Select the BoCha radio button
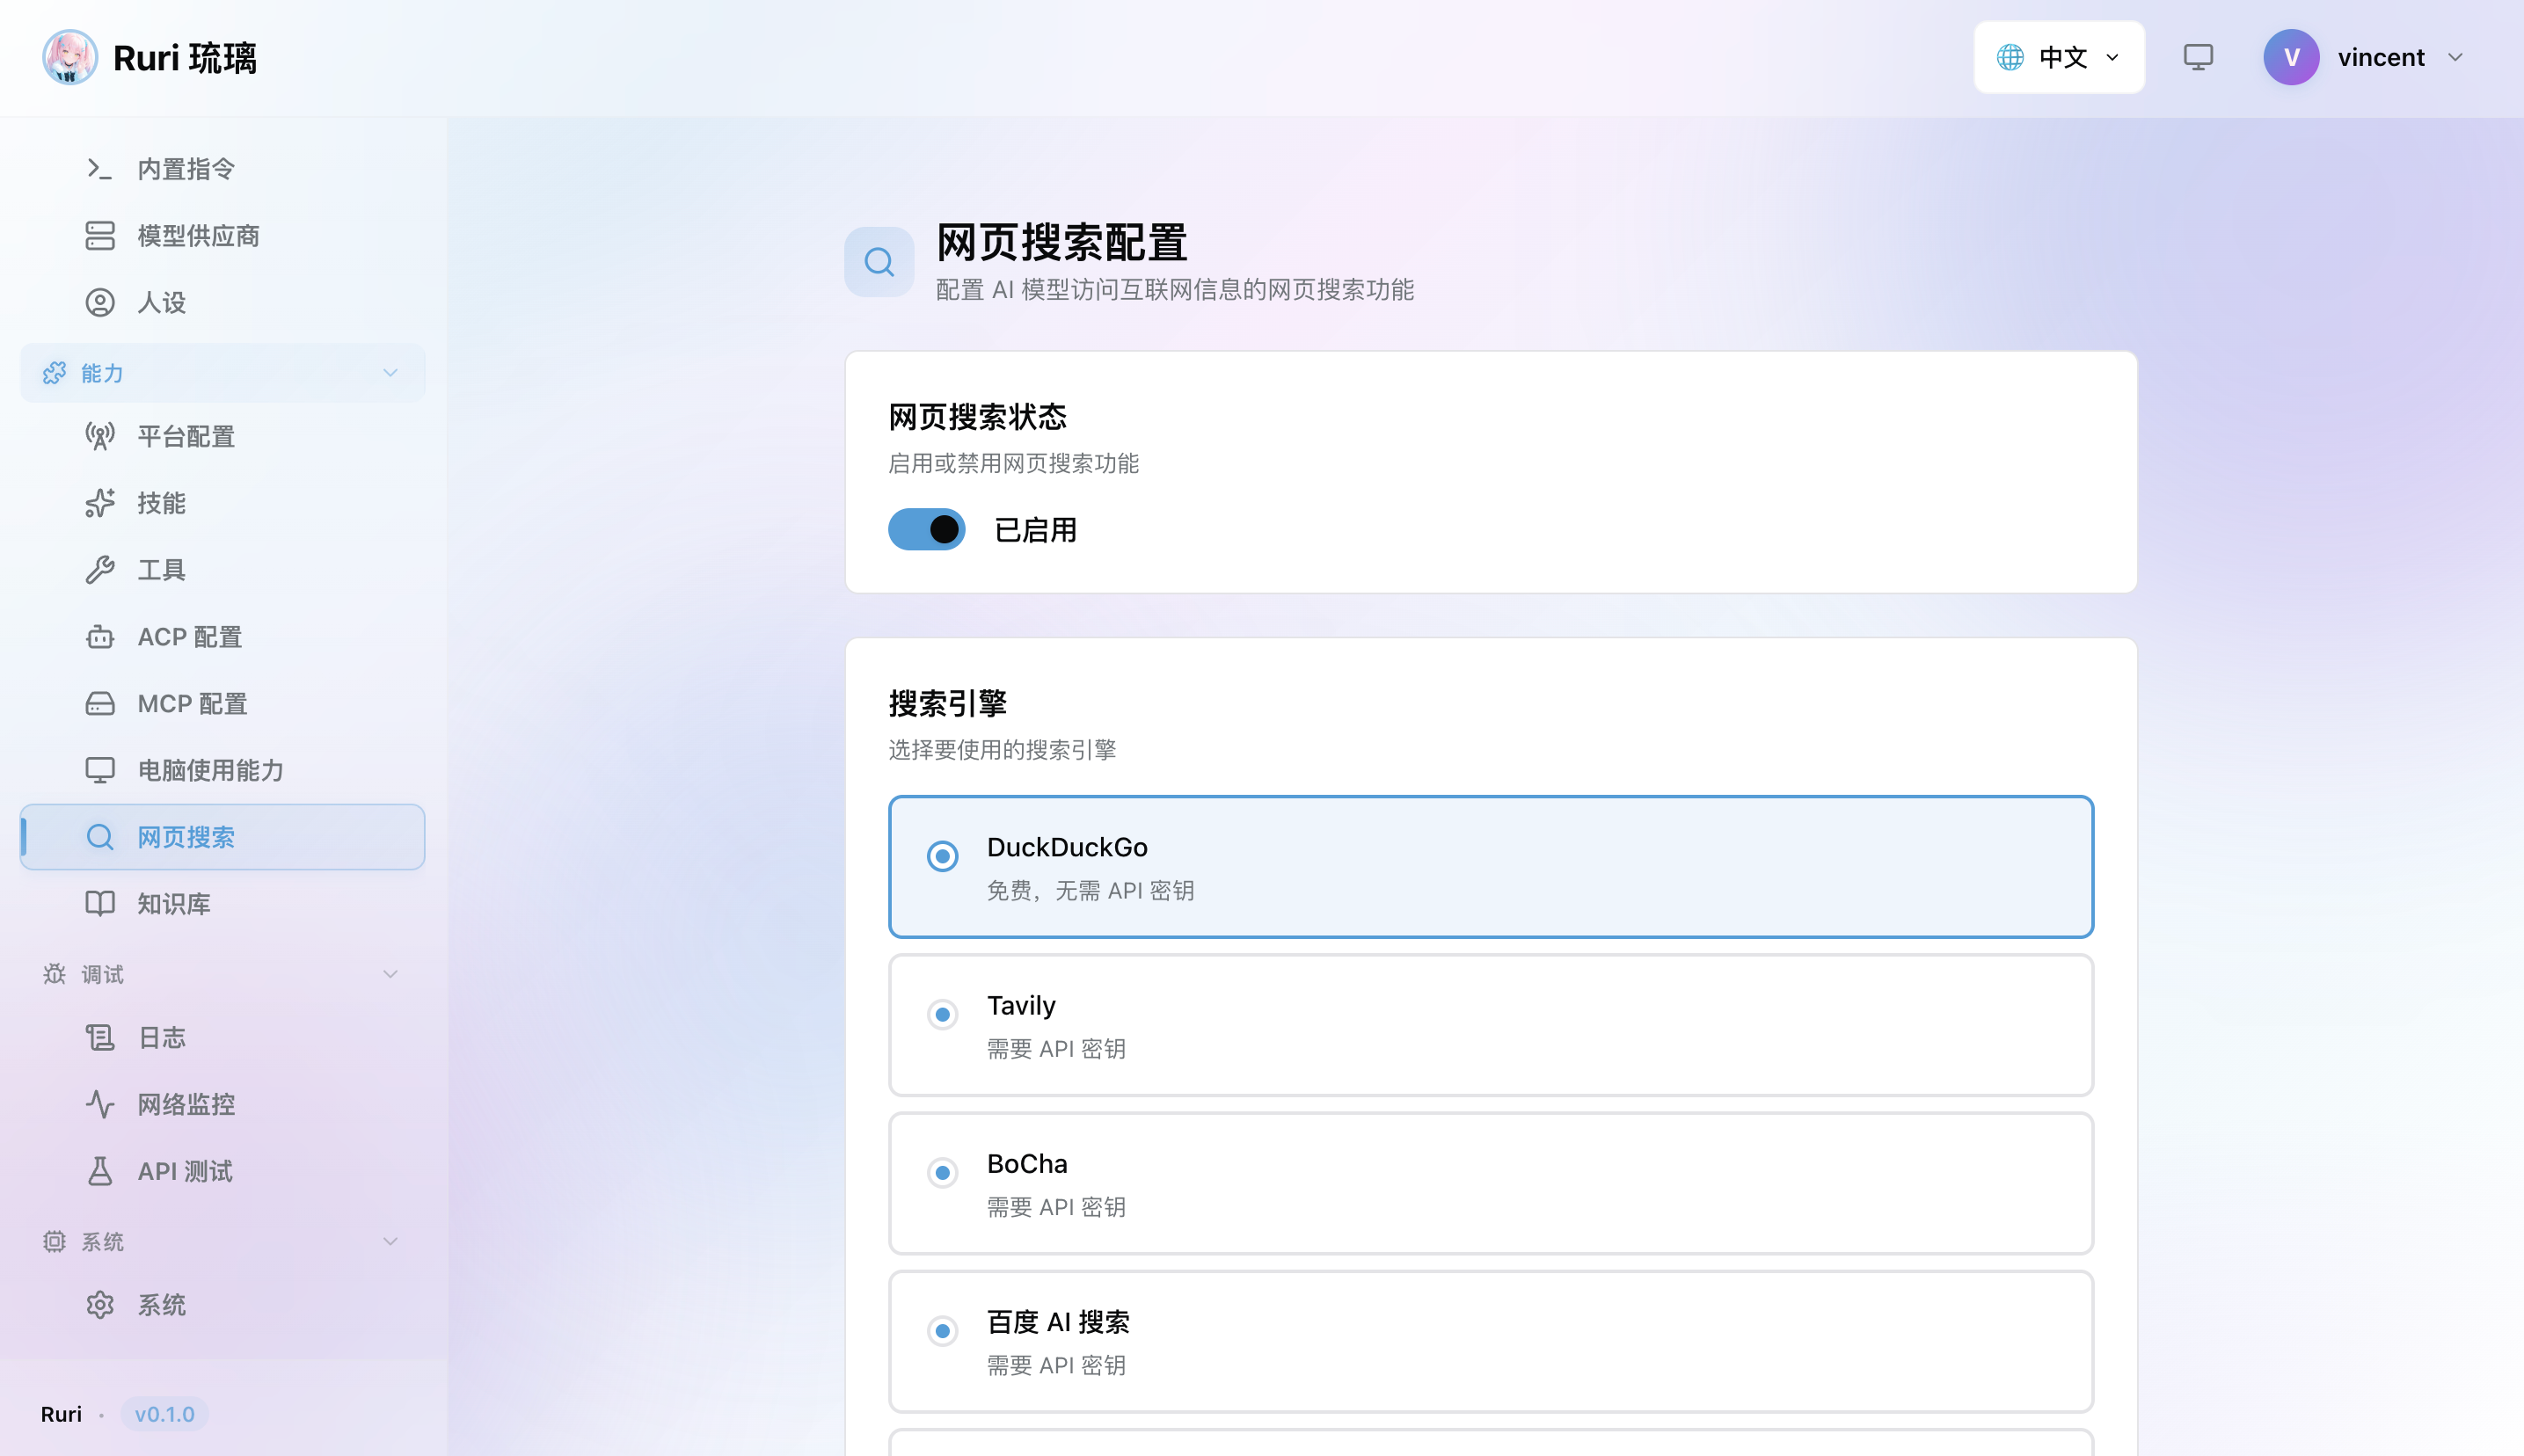 (942, 1173)
